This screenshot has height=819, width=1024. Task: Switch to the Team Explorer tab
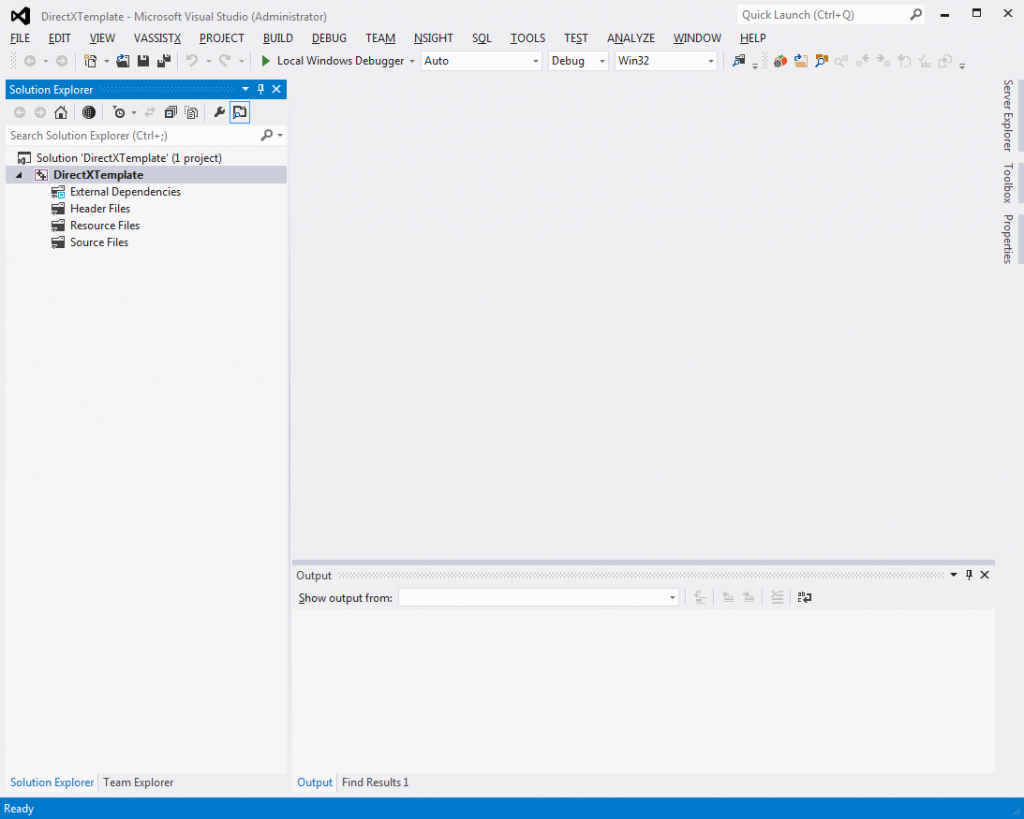138,782
